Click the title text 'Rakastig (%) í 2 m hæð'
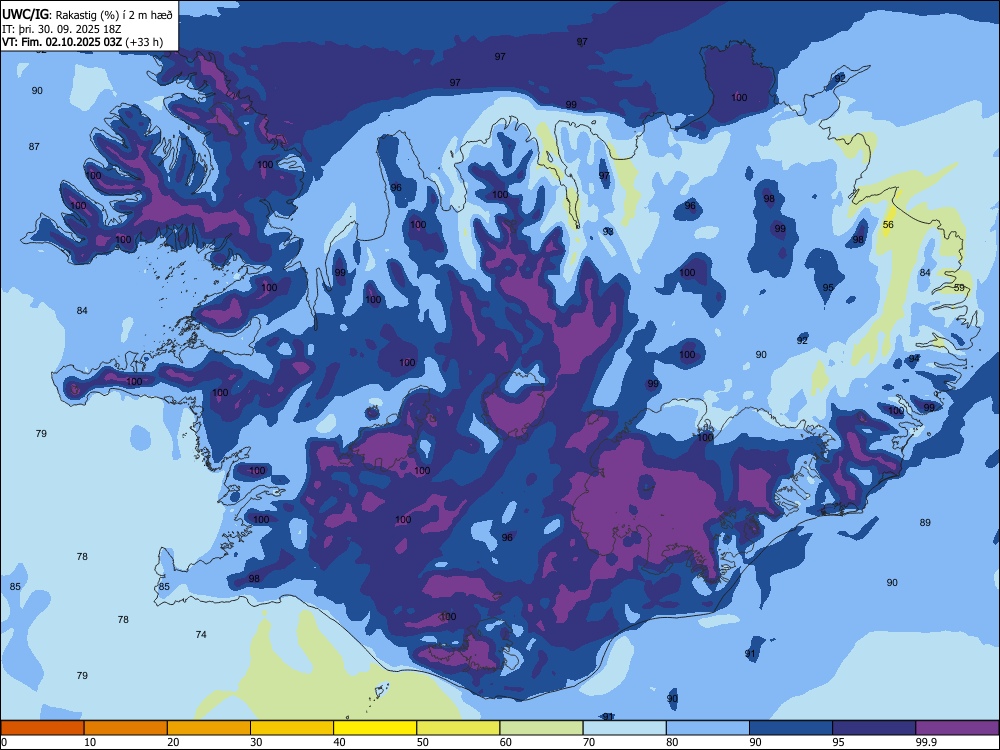Viewport: 1000px width, 750px height. (114, 15)
